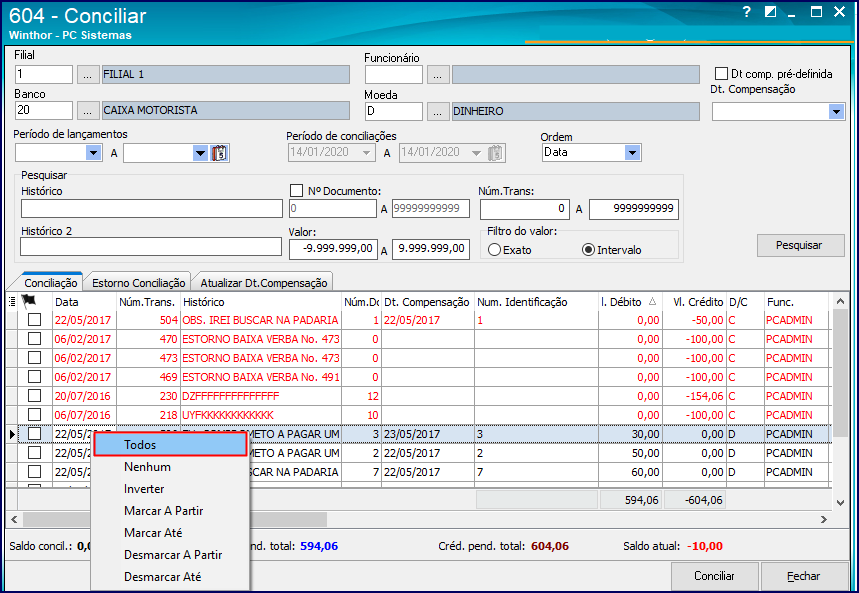Click Filial code input field
This screenshot has height=593, width=859.
click(x=44, y=75)
